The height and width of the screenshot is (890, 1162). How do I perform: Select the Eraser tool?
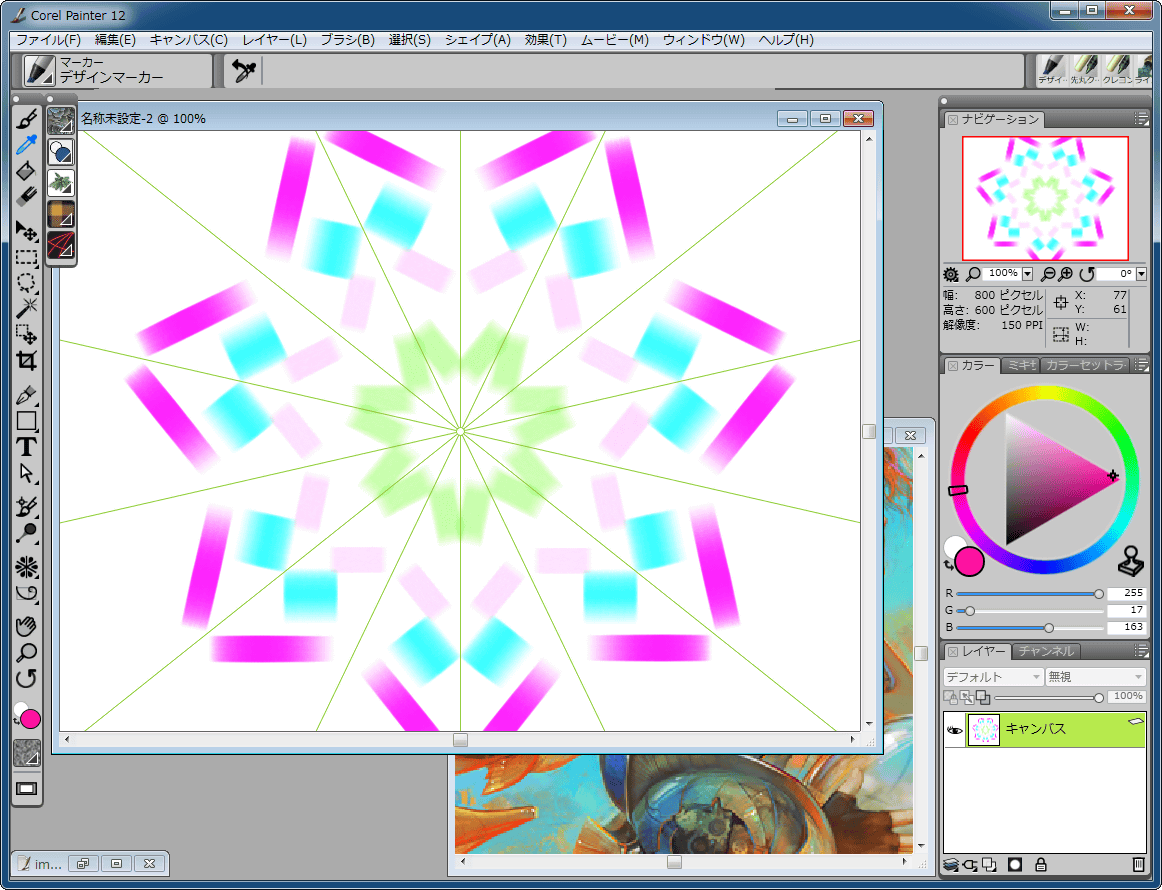[26, 196]
